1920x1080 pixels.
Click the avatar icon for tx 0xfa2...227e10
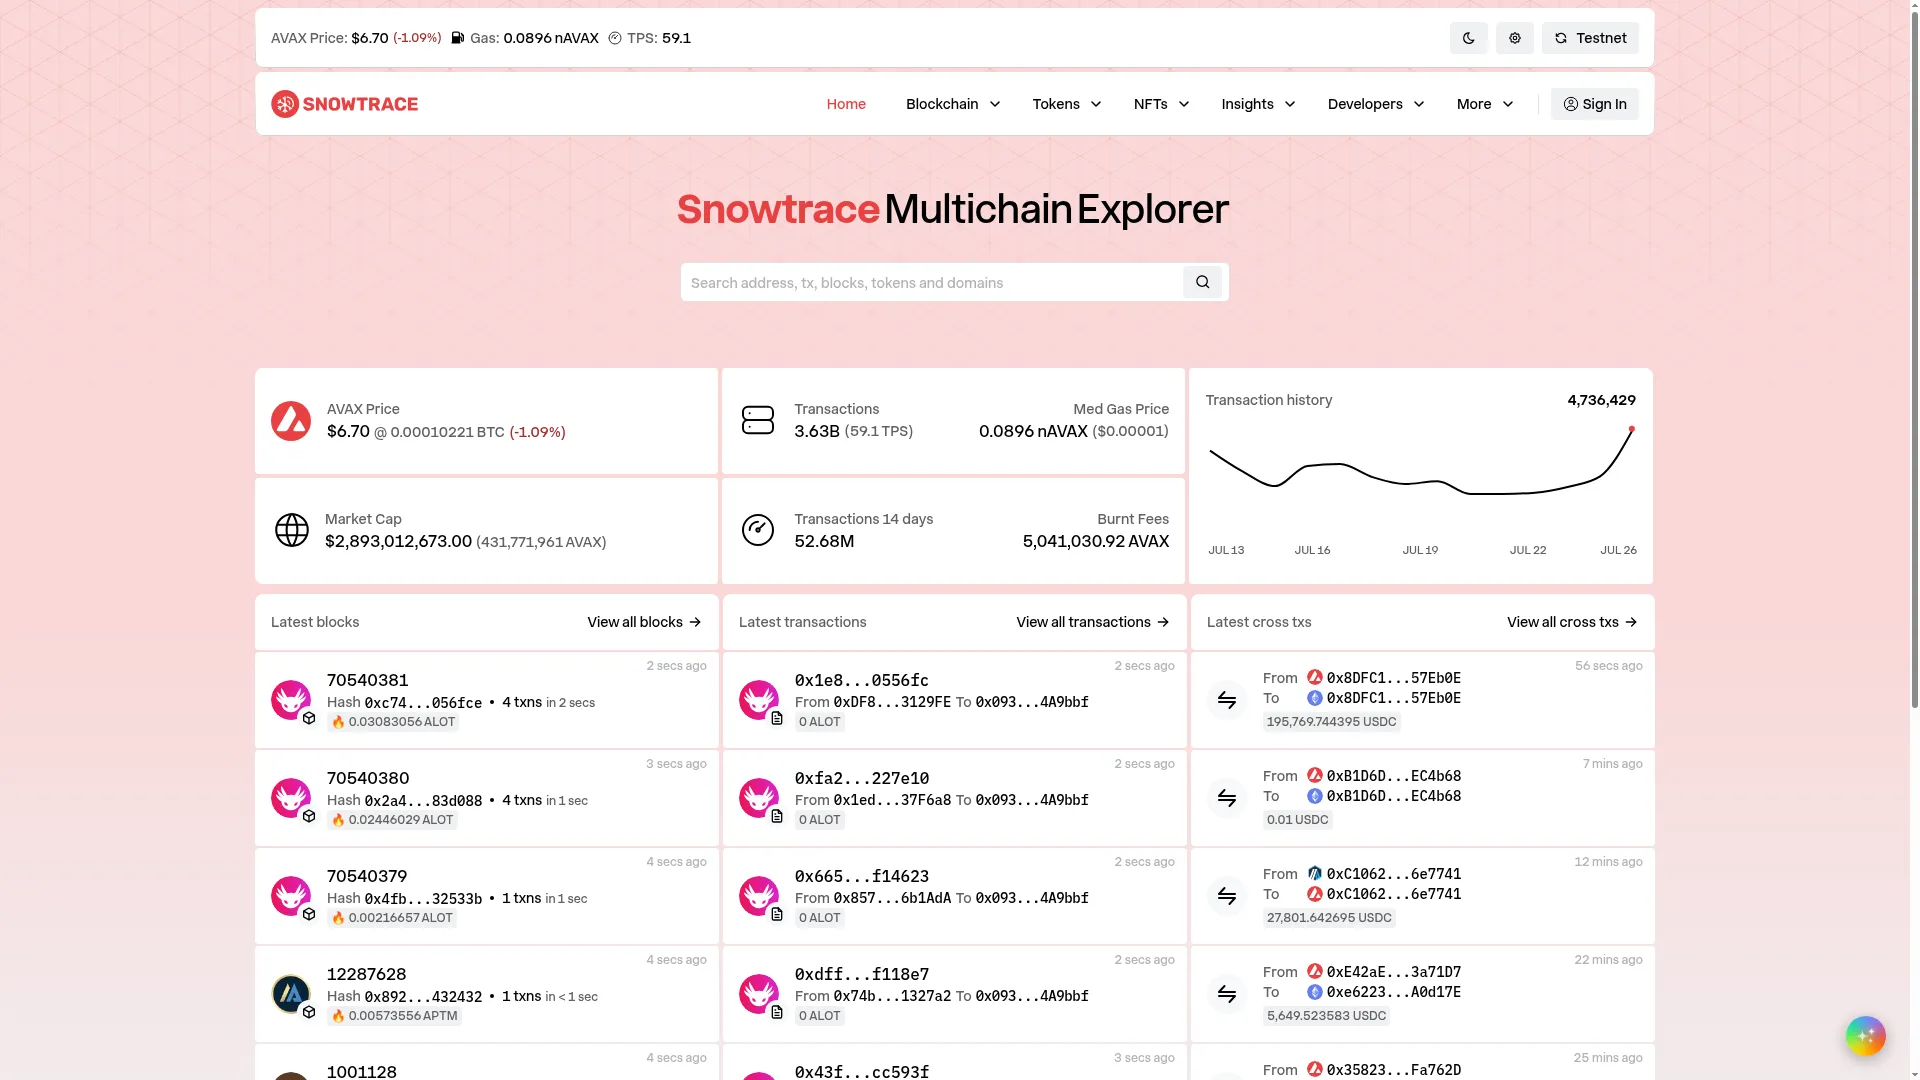tap(759, 798)
